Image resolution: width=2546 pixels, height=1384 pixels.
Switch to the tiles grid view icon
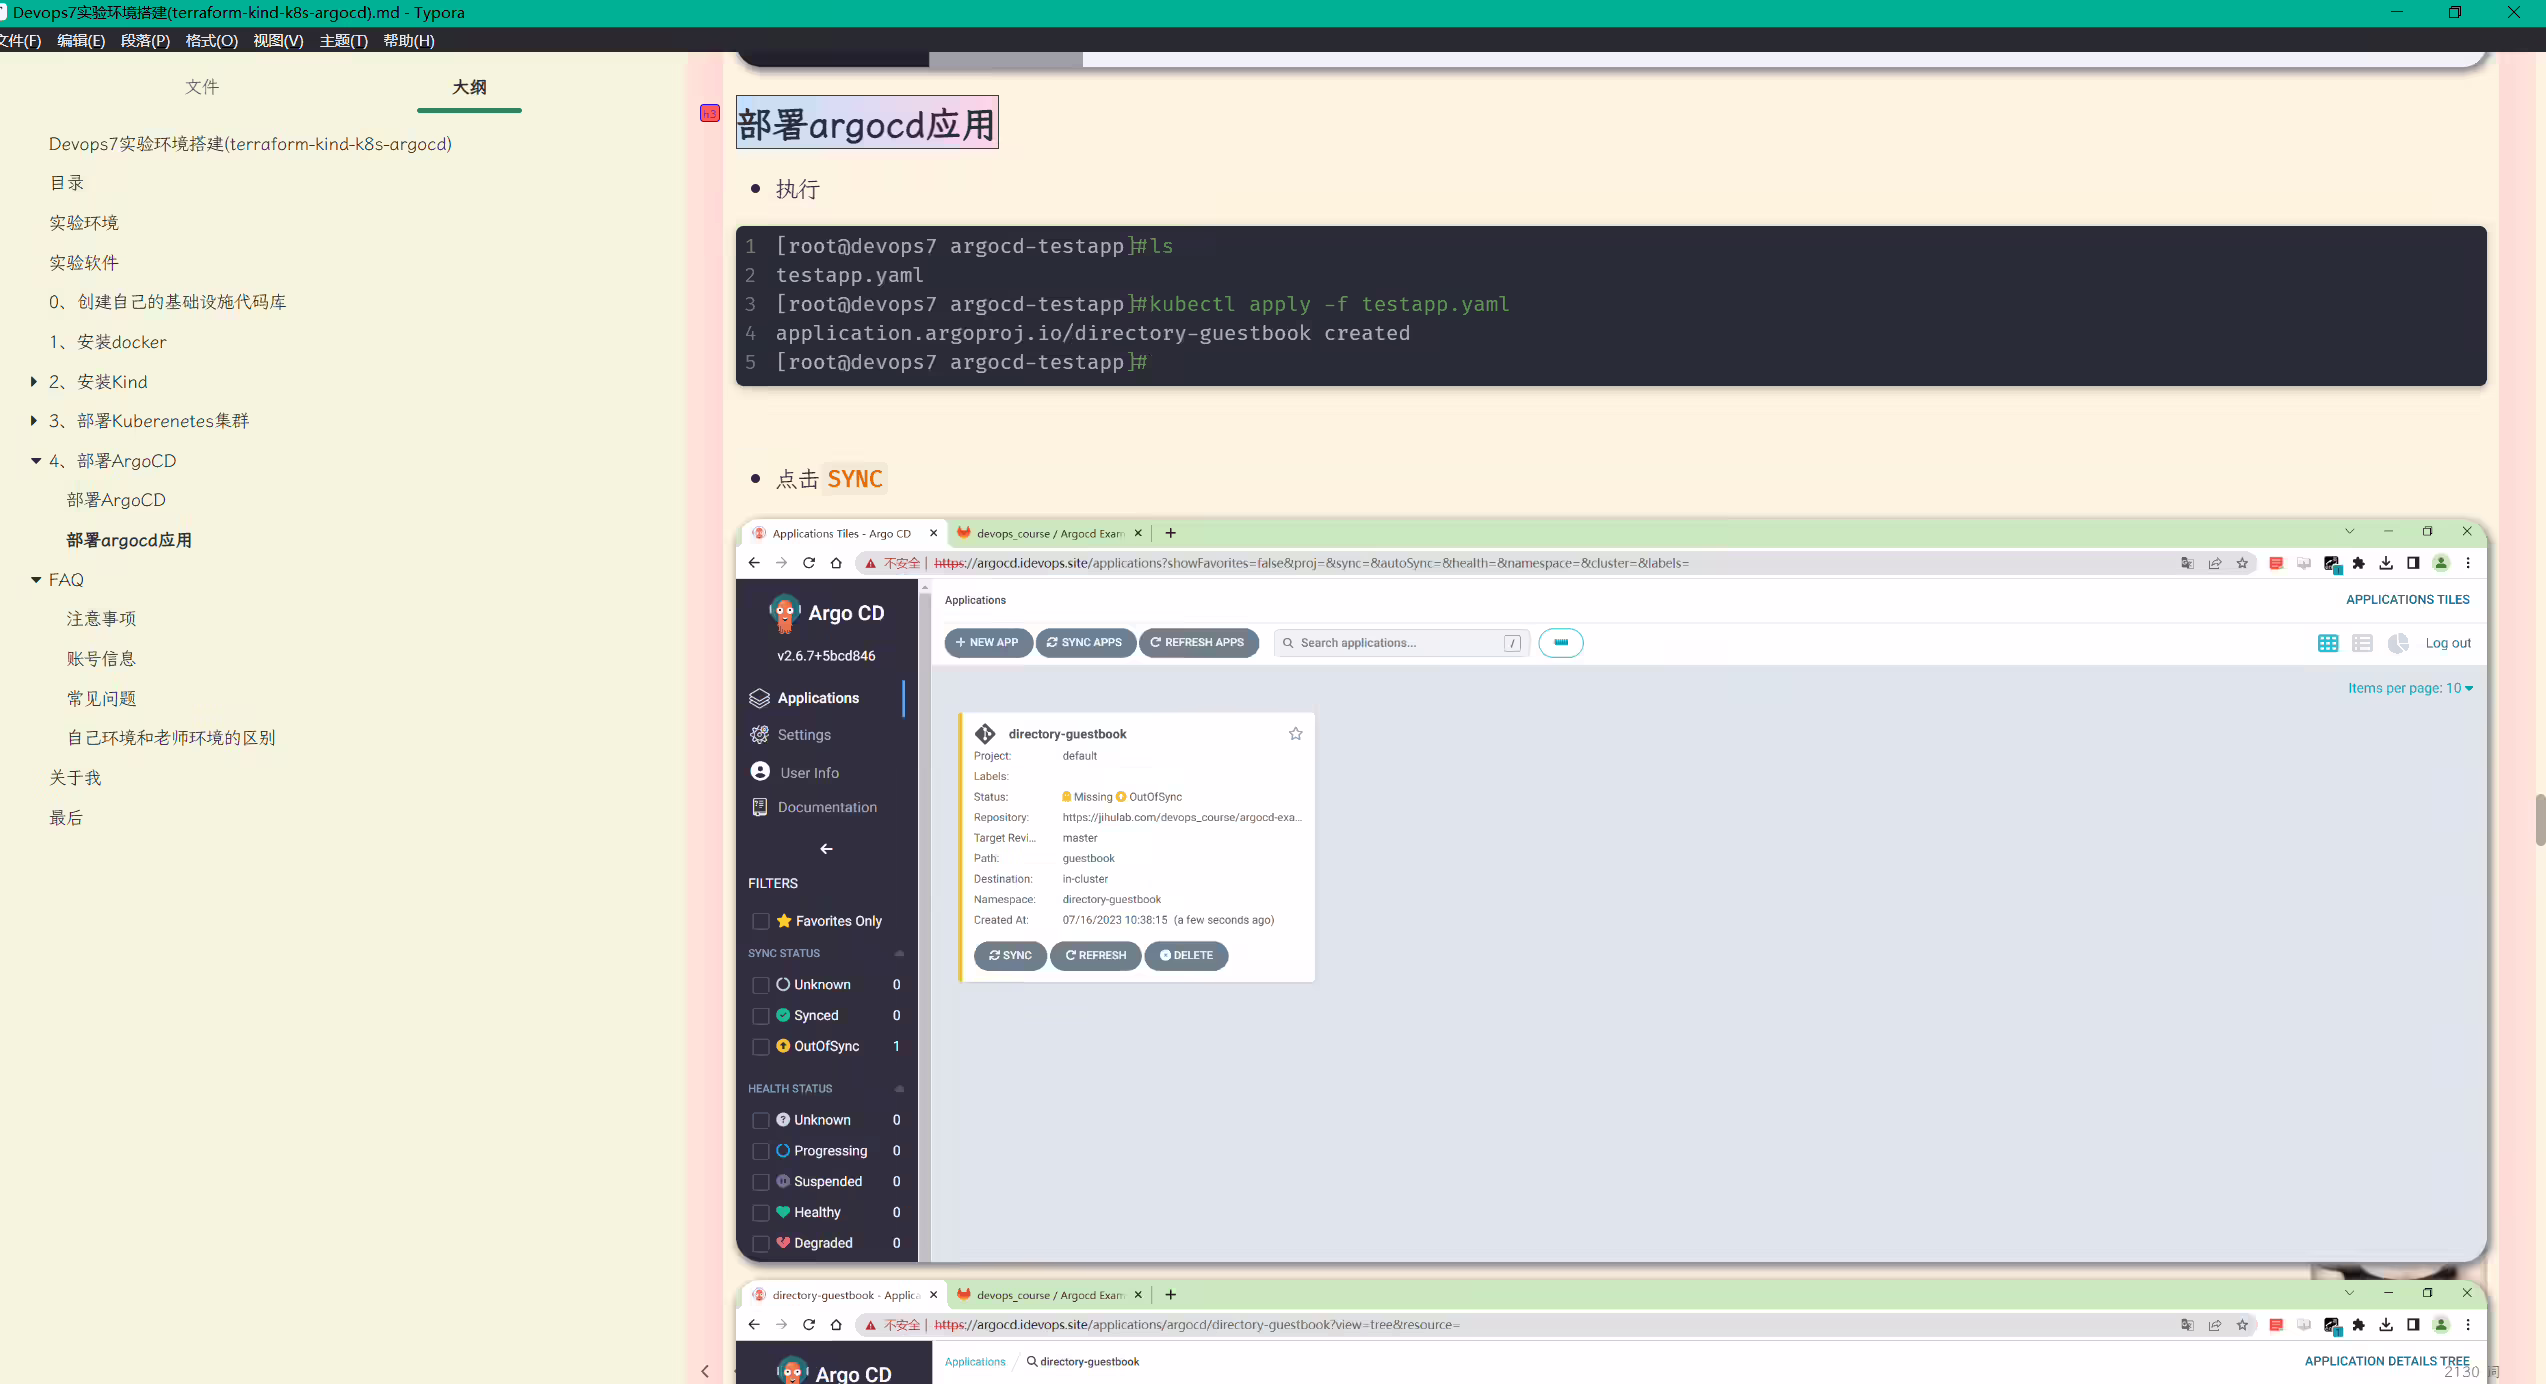[x=2328, y=643]
